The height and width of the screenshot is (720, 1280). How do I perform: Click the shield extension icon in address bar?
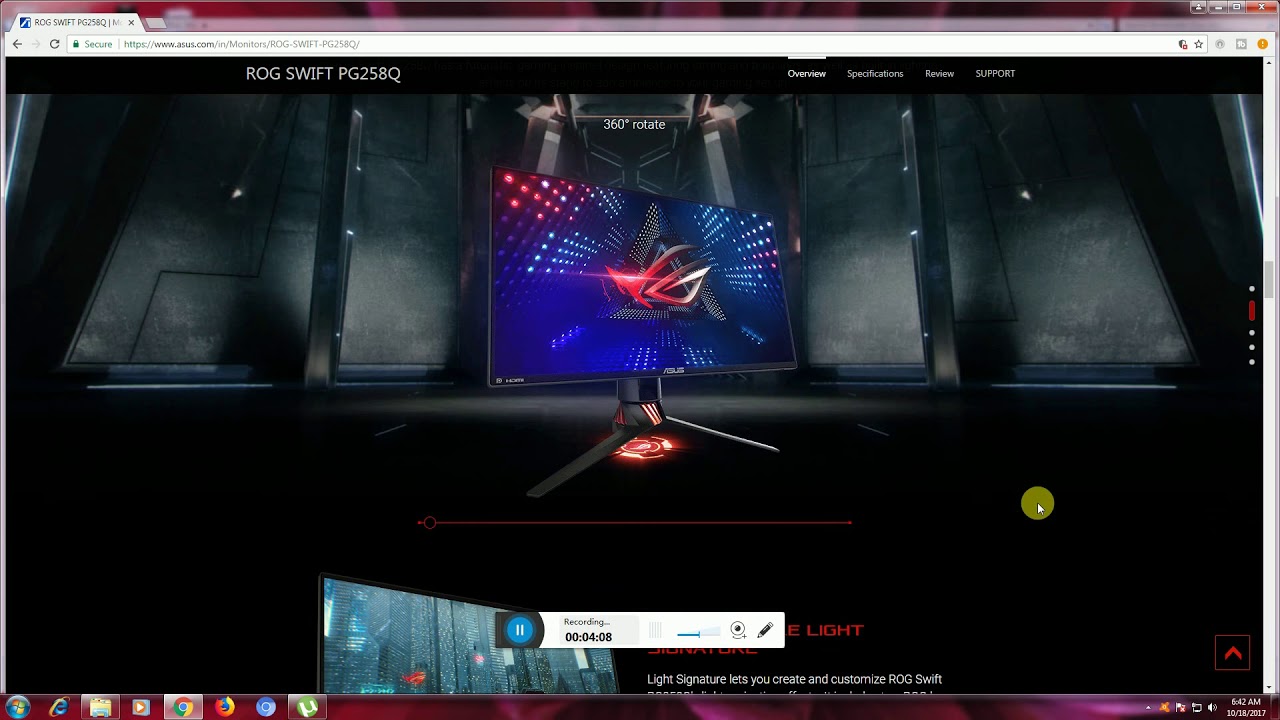click(x=1183, y=44)
